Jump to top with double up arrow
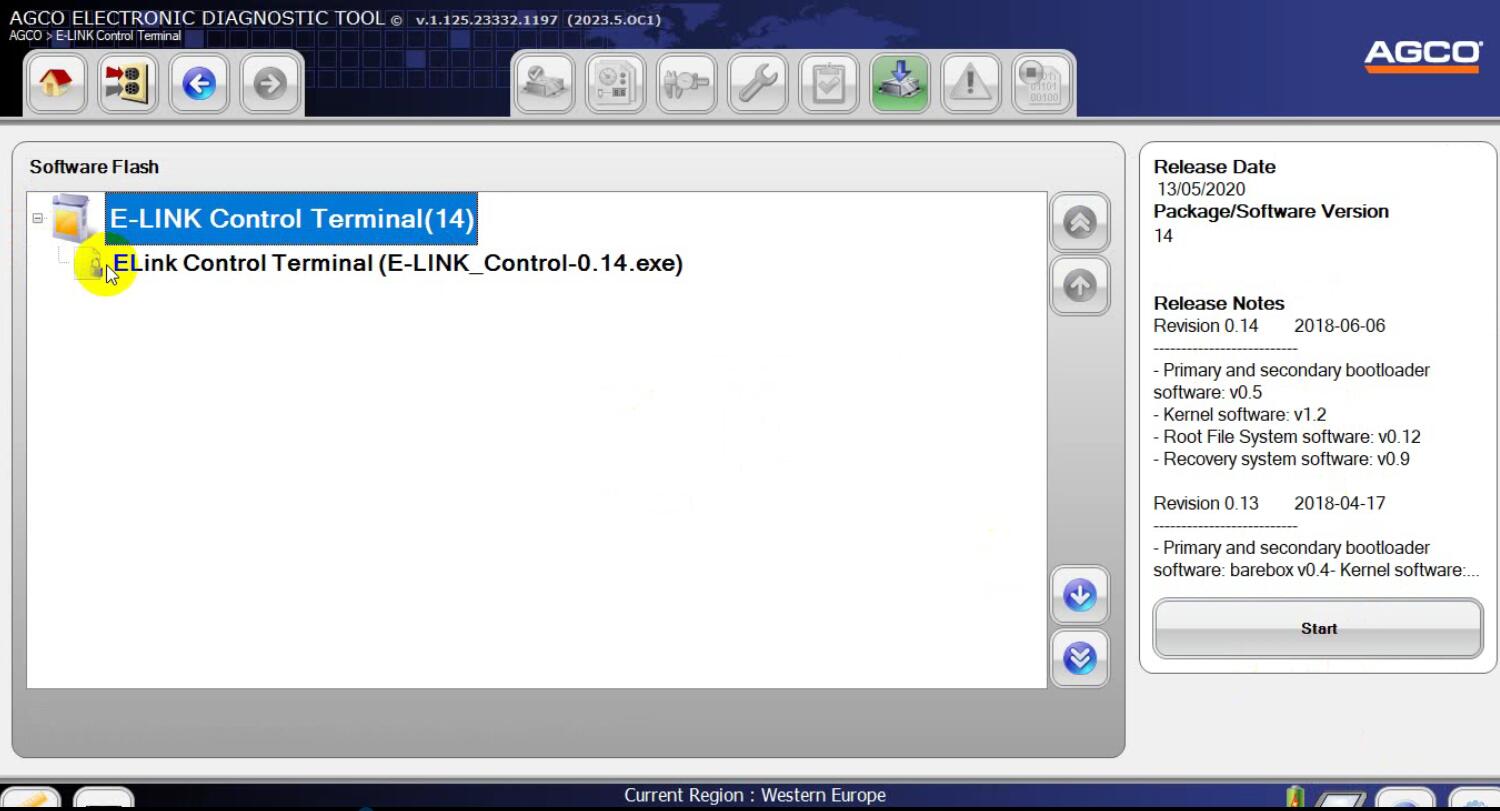This screenshot has width=1500, height=811. point(1080,222)
